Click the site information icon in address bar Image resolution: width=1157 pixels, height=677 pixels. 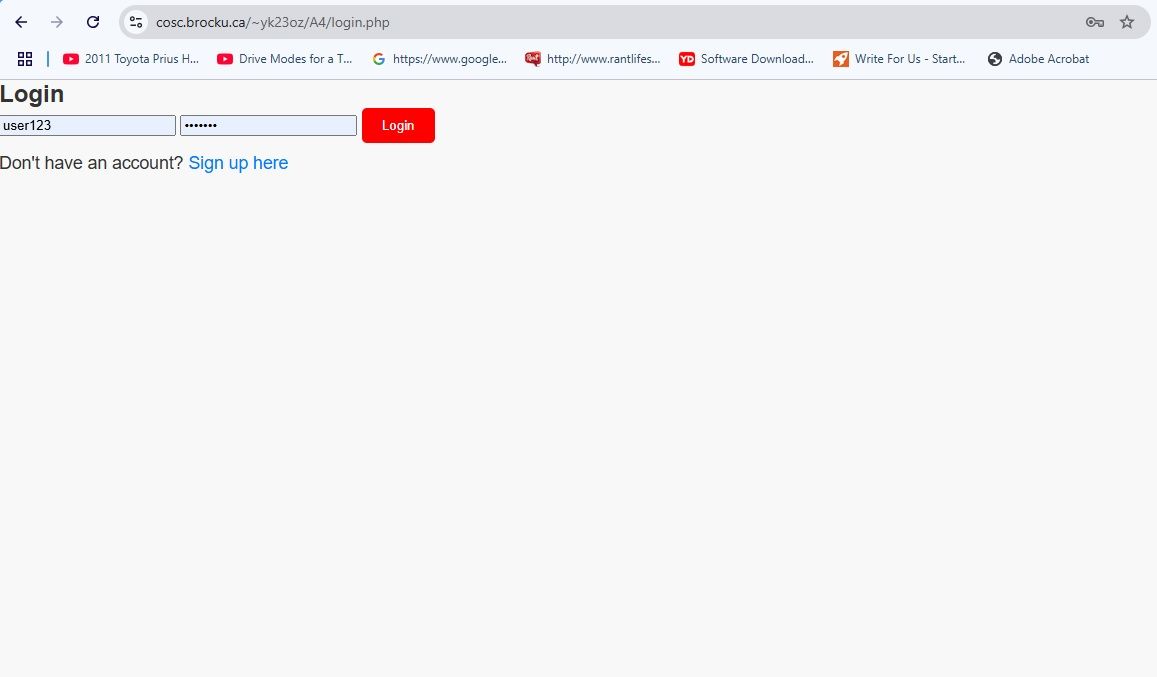[x=135, y=22]
